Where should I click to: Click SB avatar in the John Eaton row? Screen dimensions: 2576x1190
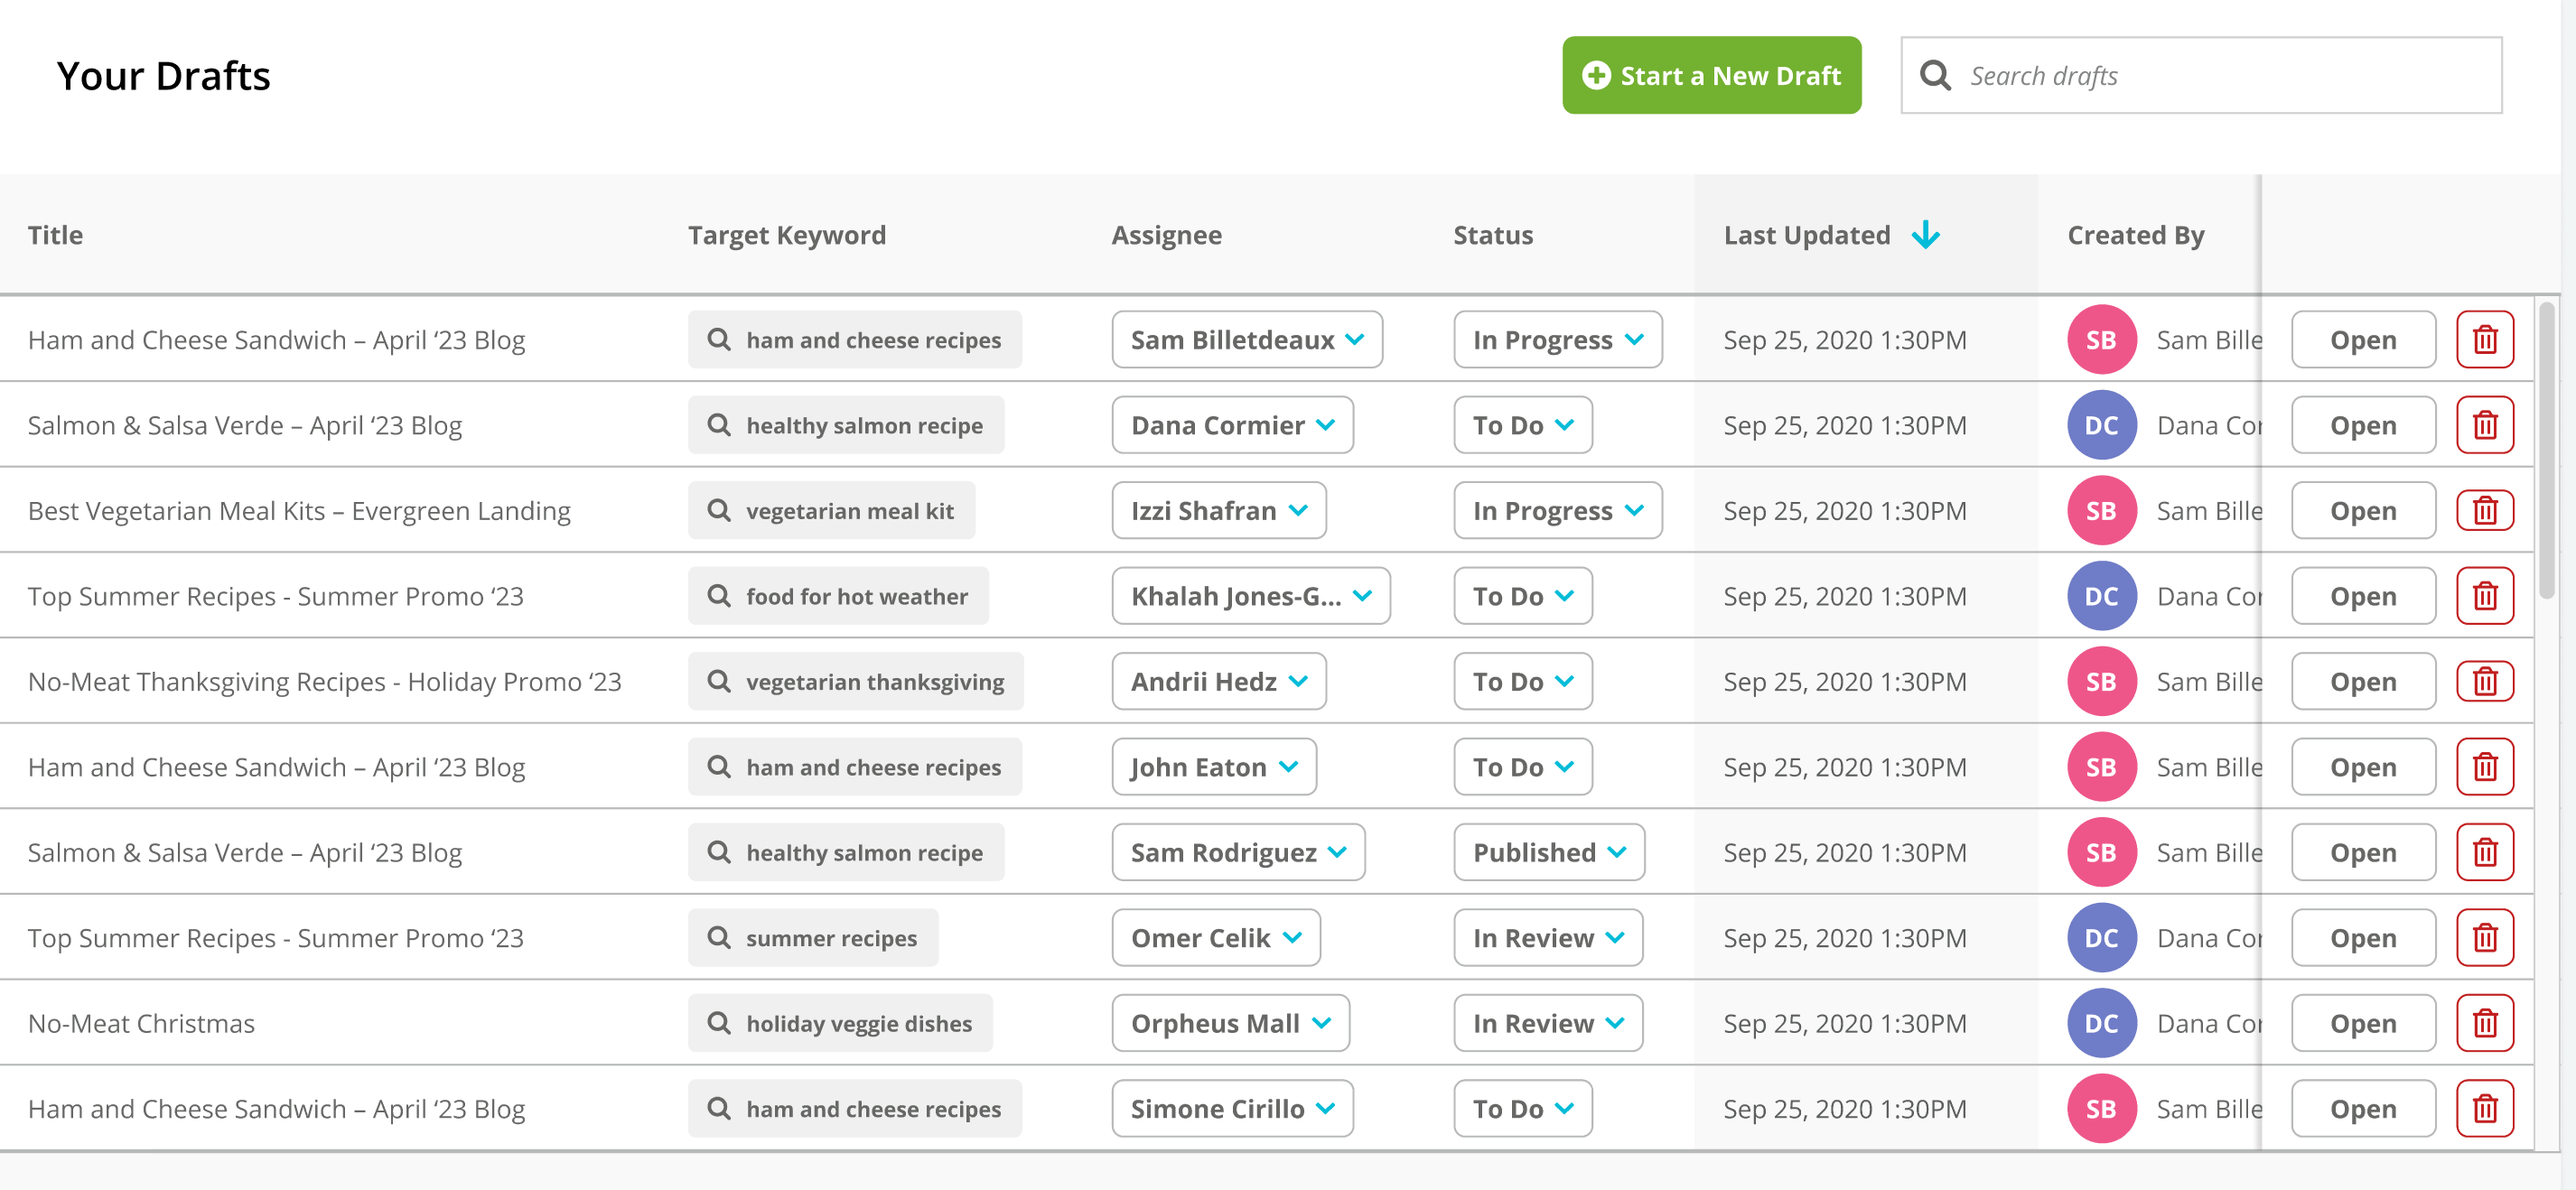(x=2101, y=767)
